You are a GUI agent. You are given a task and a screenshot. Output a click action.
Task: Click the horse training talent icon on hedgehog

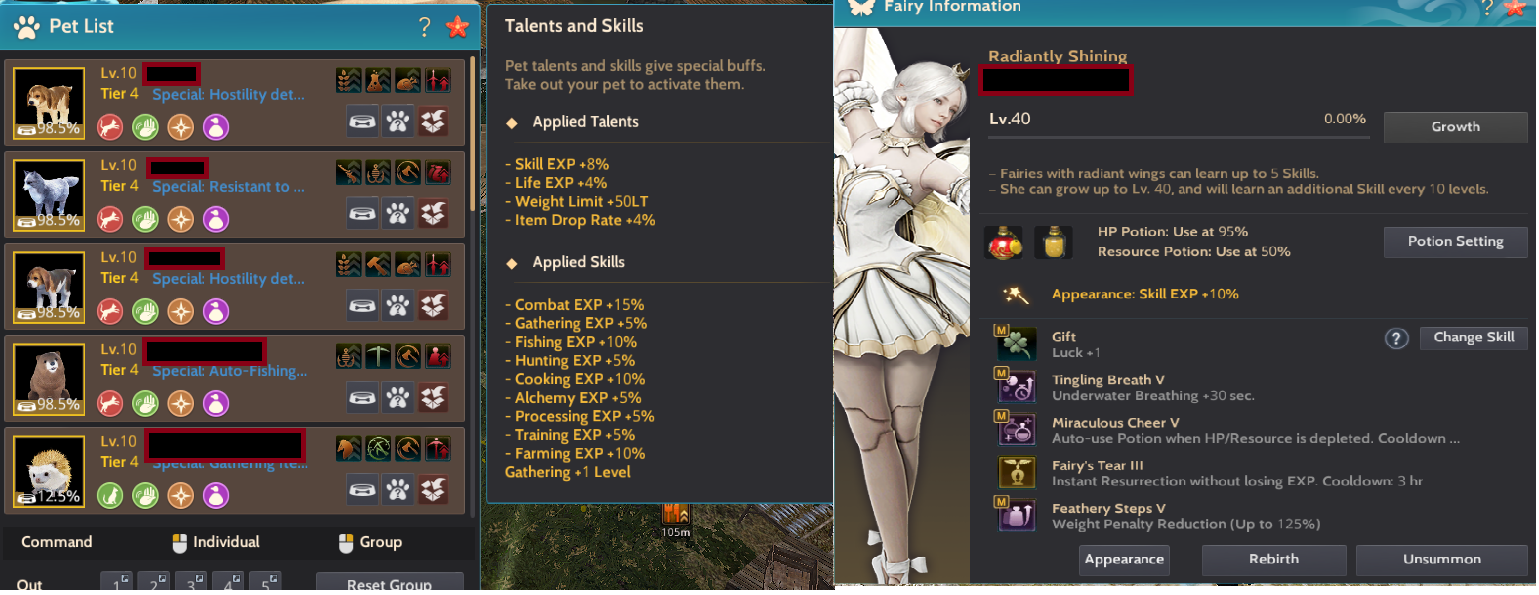click(x=348, y=447)
